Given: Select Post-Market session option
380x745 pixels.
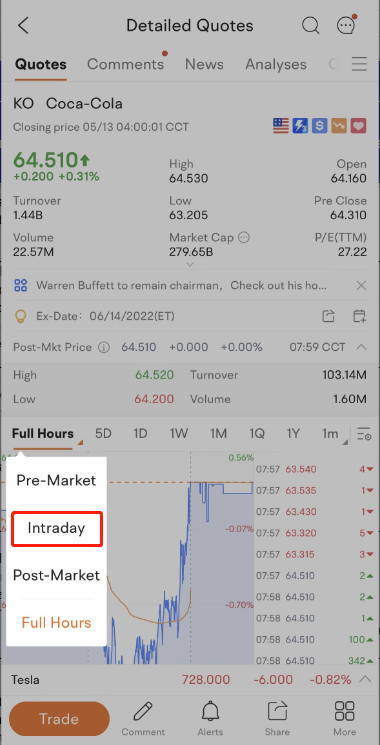Looking at the screenshot, I should pyautogui.click(x=56, y=575).
